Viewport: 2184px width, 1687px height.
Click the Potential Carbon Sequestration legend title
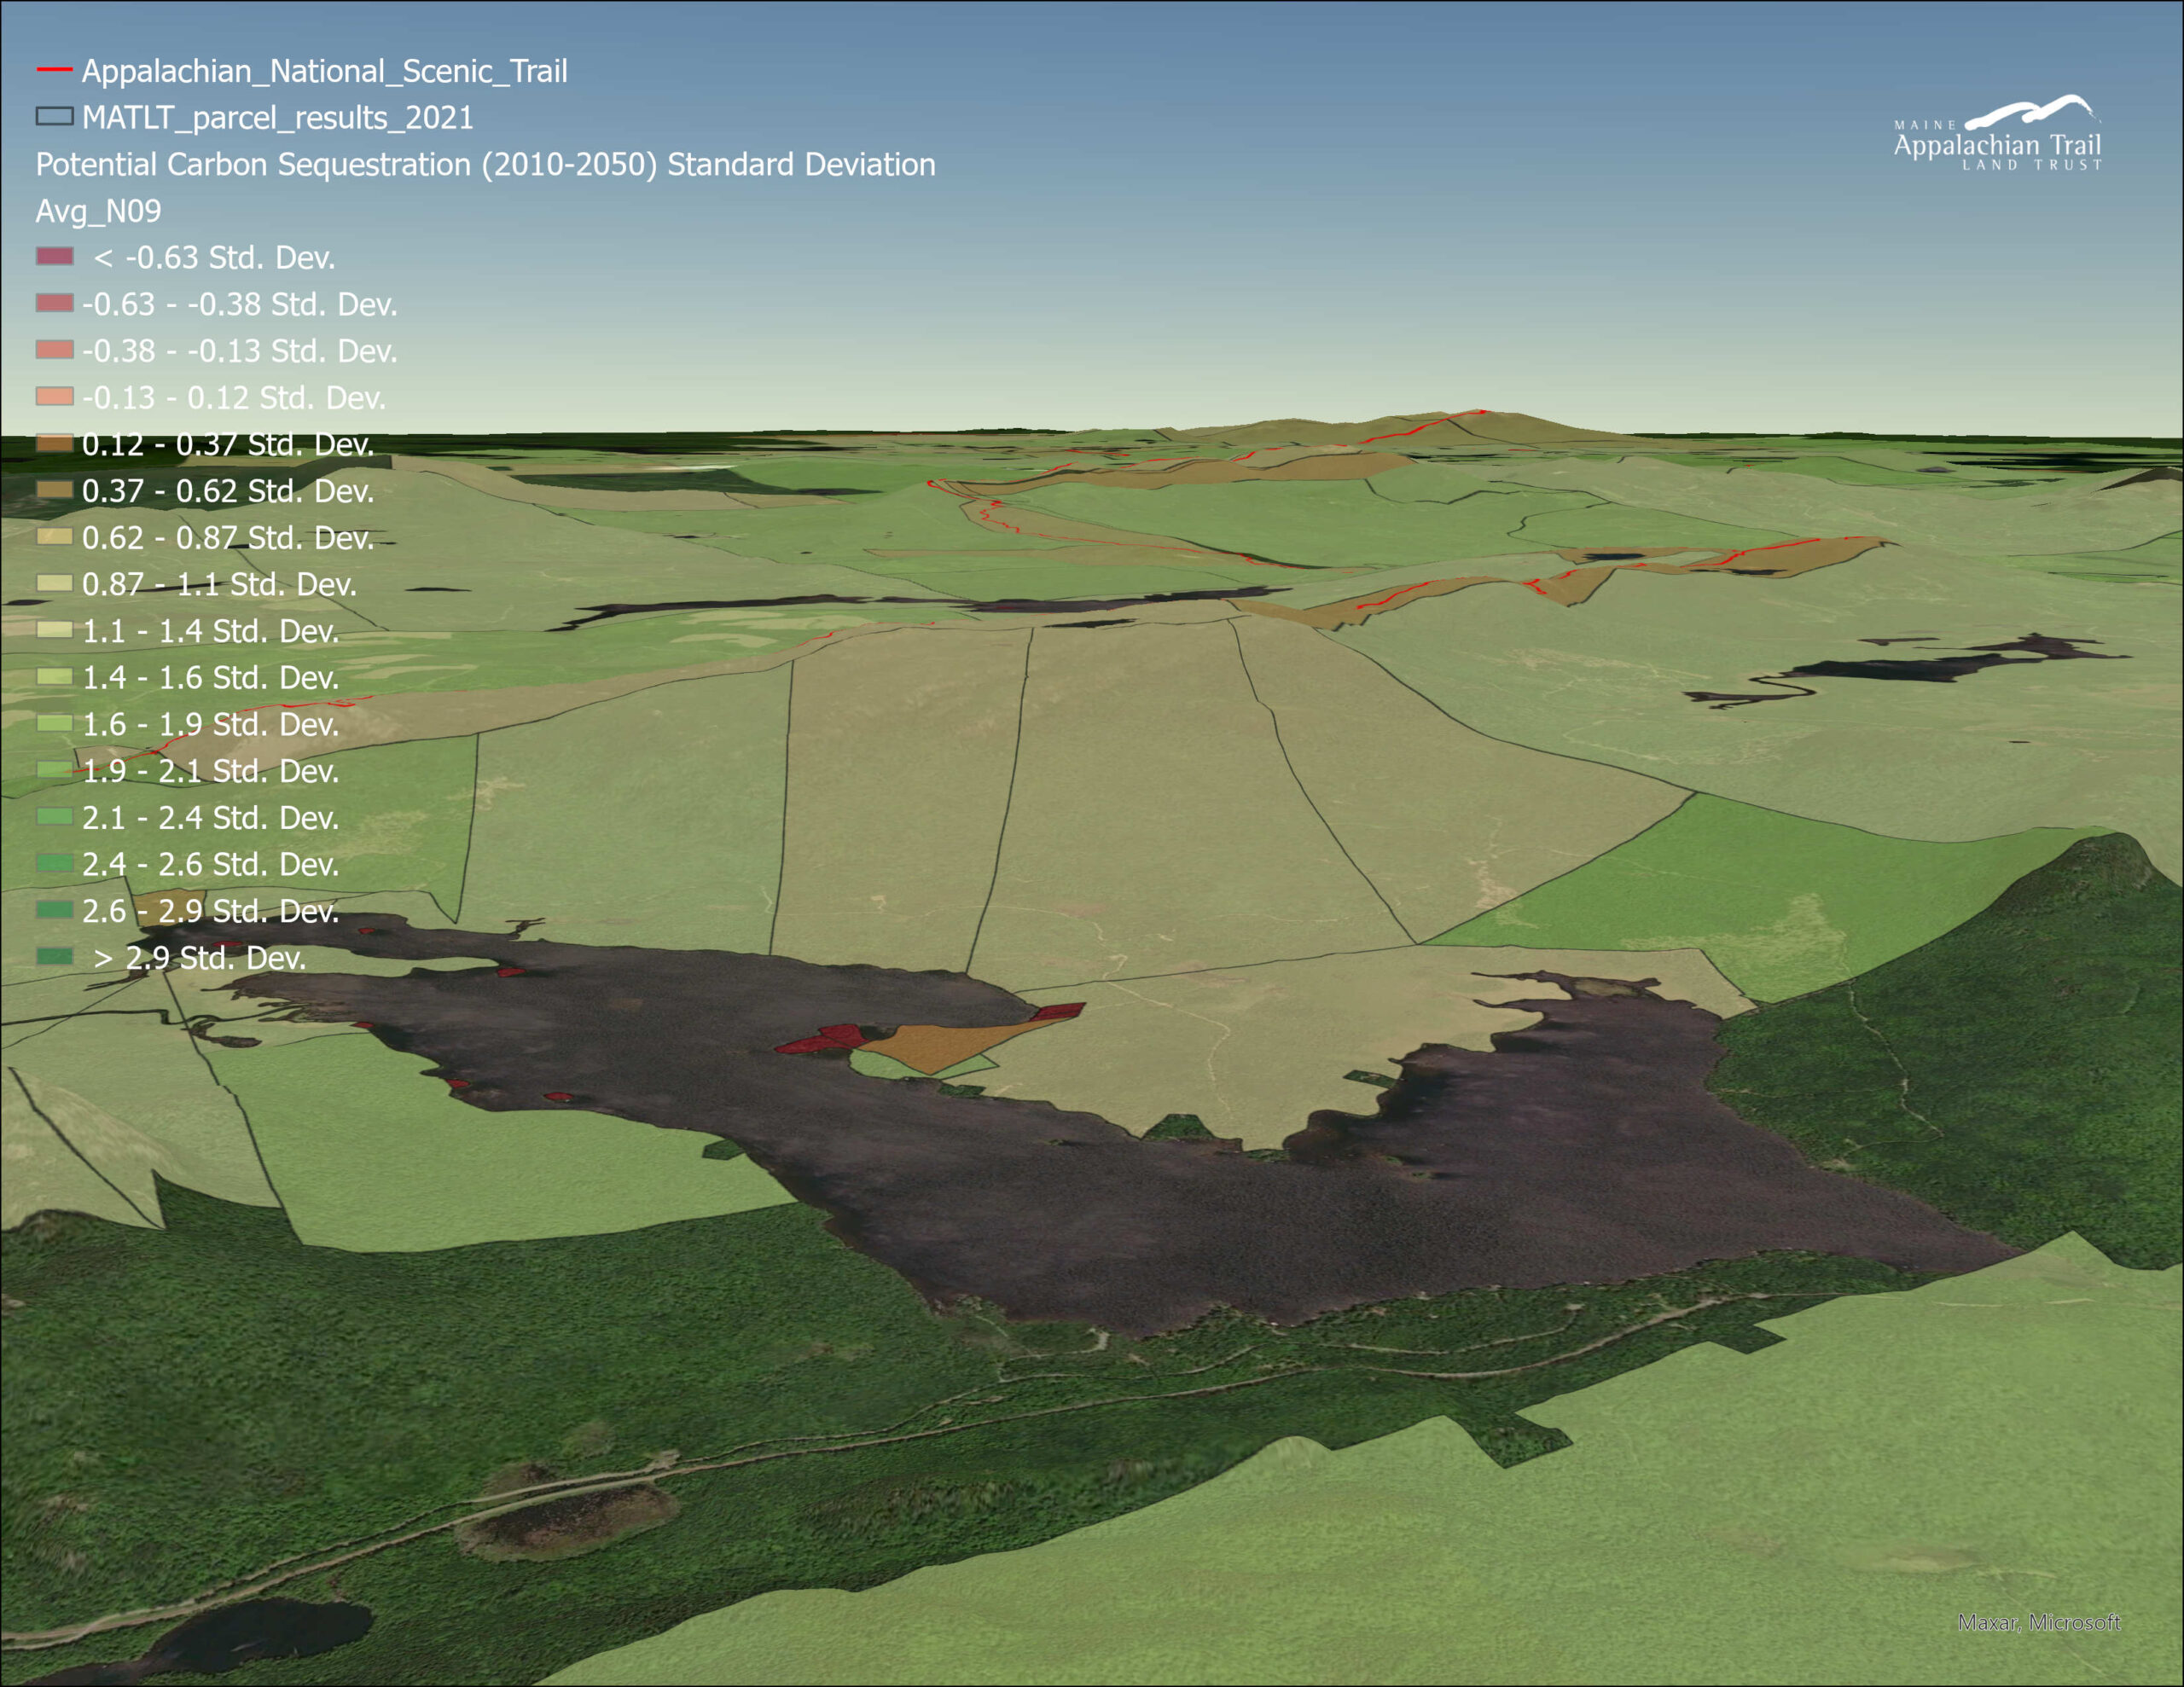485,164
